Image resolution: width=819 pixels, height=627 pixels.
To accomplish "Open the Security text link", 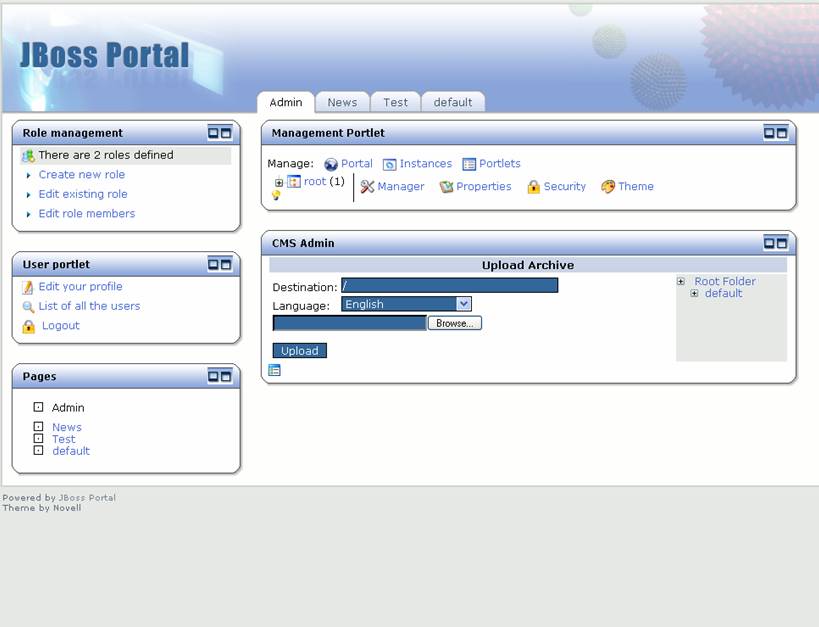I will pyautogui.click(x=565, y=187).
